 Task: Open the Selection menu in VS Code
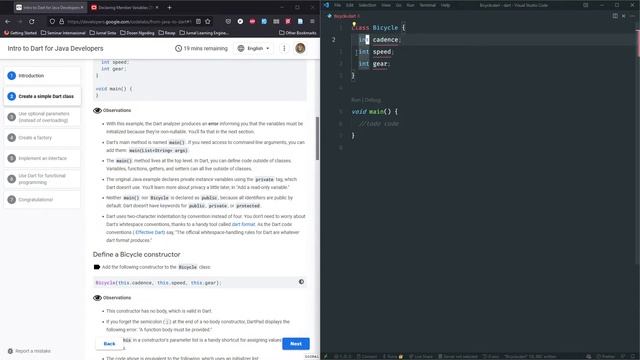(367, 5)
